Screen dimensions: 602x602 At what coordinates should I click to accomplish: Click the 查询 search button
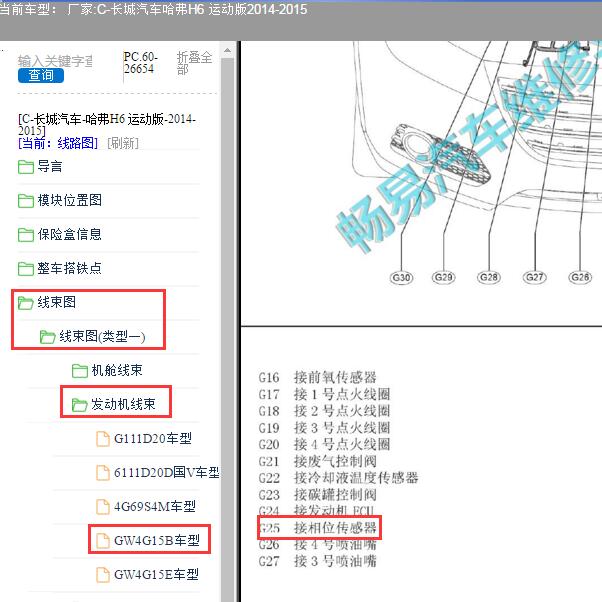[41, 75]
